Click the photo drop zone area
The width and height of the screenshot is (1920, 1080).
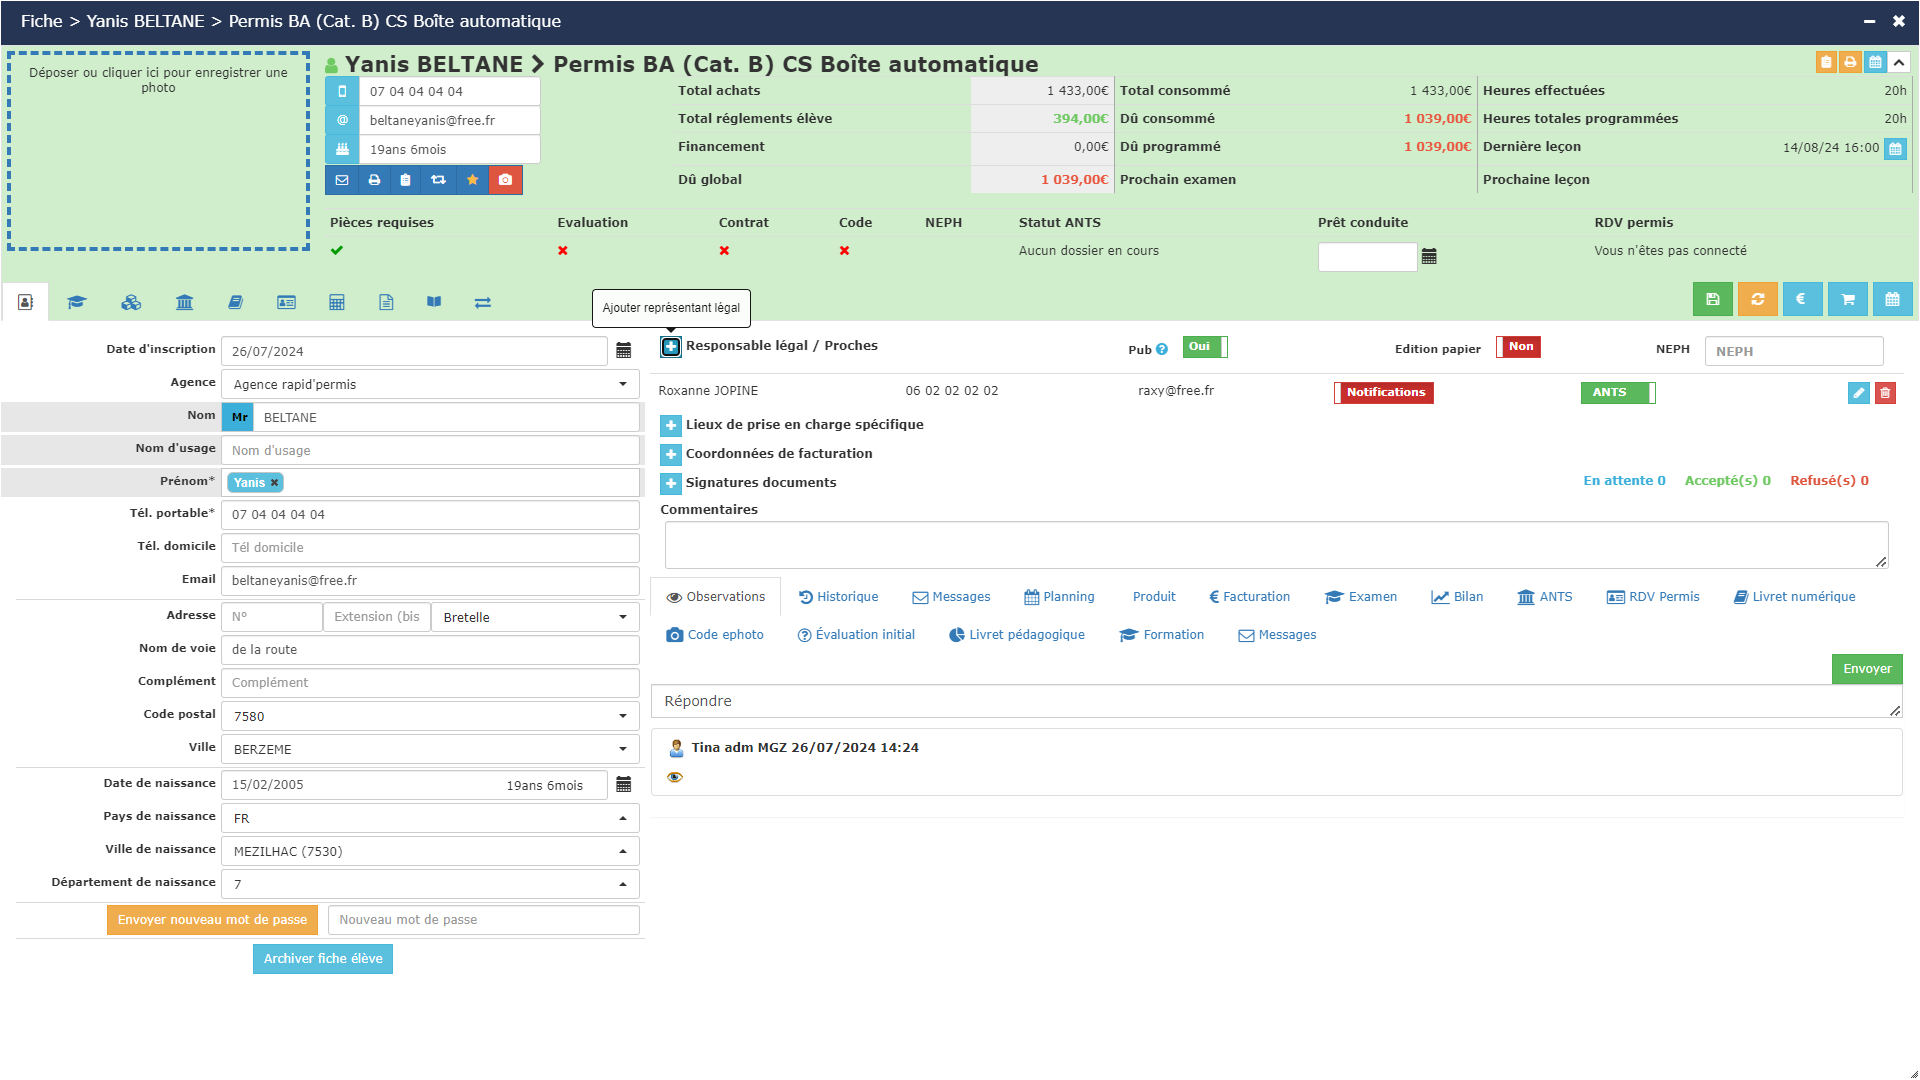pos(158,151)
